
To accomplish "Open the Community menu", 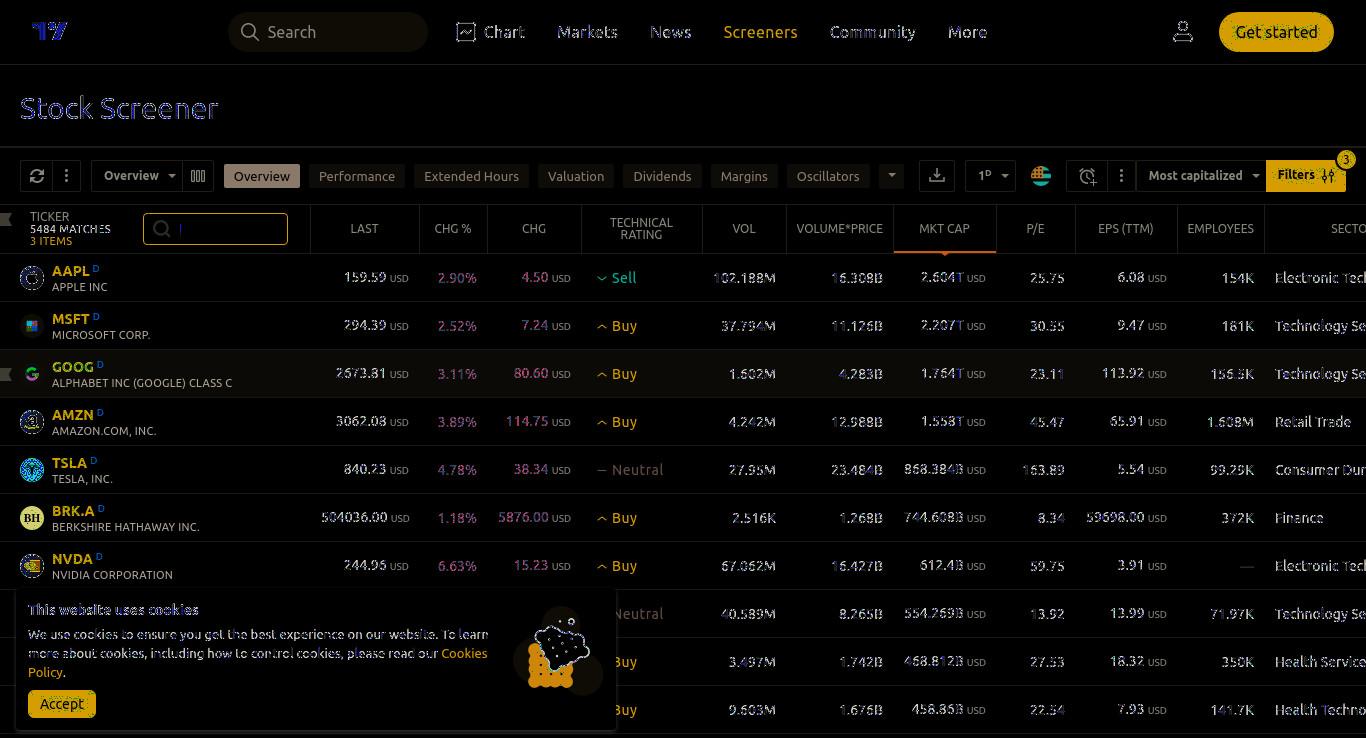I will (x=872, y=32).
